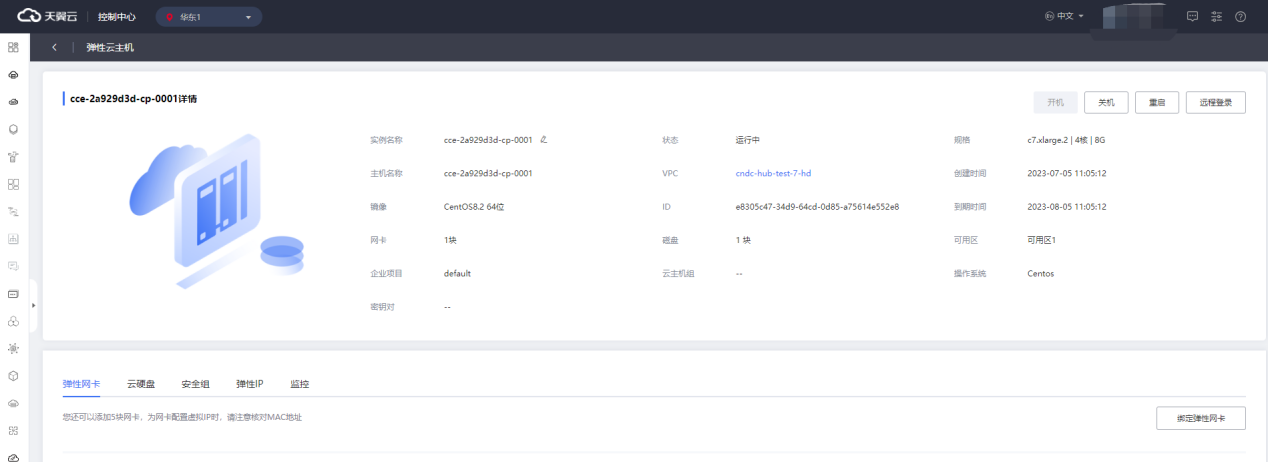
Task: Open the dashboard grid icon atop sidebar
Action: (14, 47)
